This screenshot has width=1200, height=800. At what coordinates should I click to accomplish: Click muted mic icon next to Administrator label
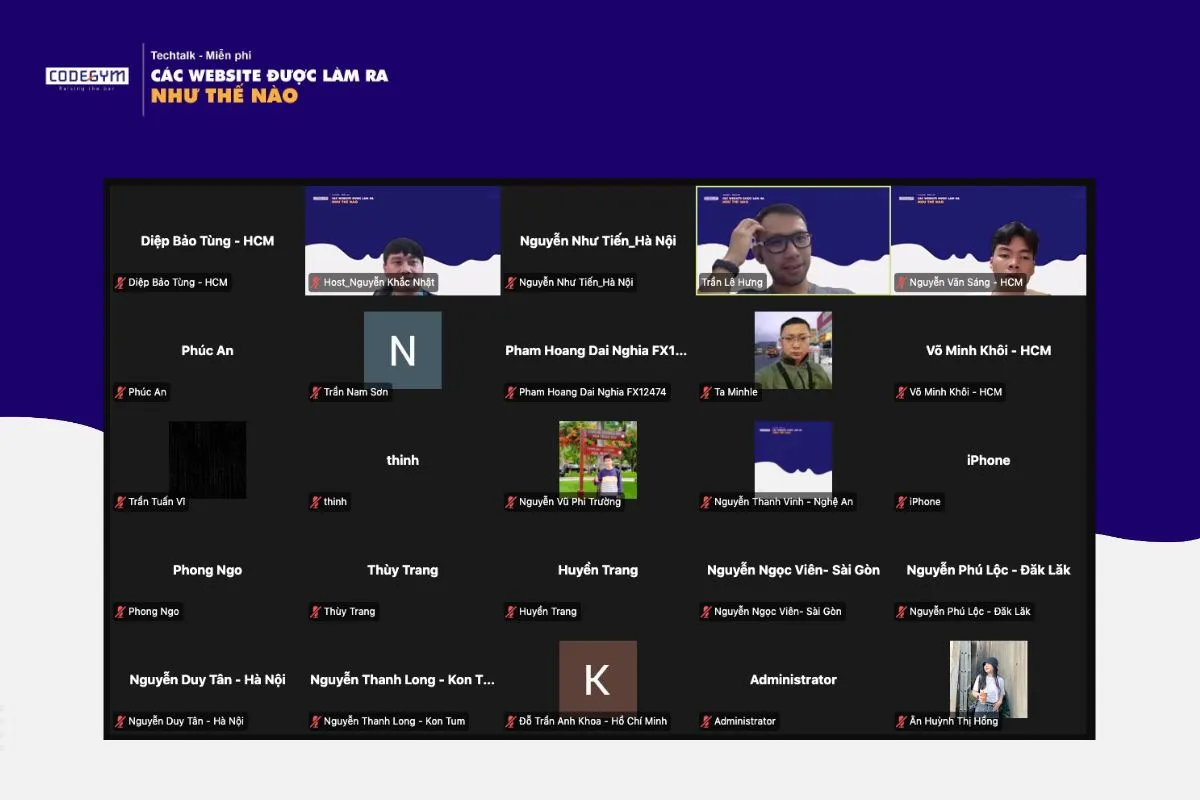[x=706, y=721]
